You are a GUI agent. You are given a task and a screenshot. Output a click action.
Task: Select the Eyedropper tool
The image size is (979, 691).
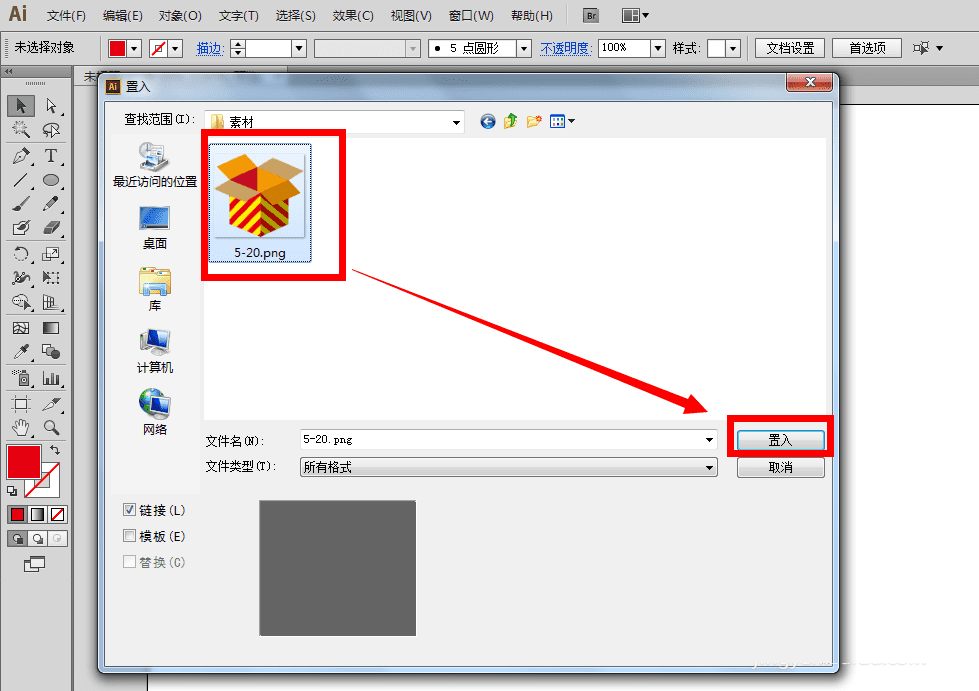[x=21, y=352]
